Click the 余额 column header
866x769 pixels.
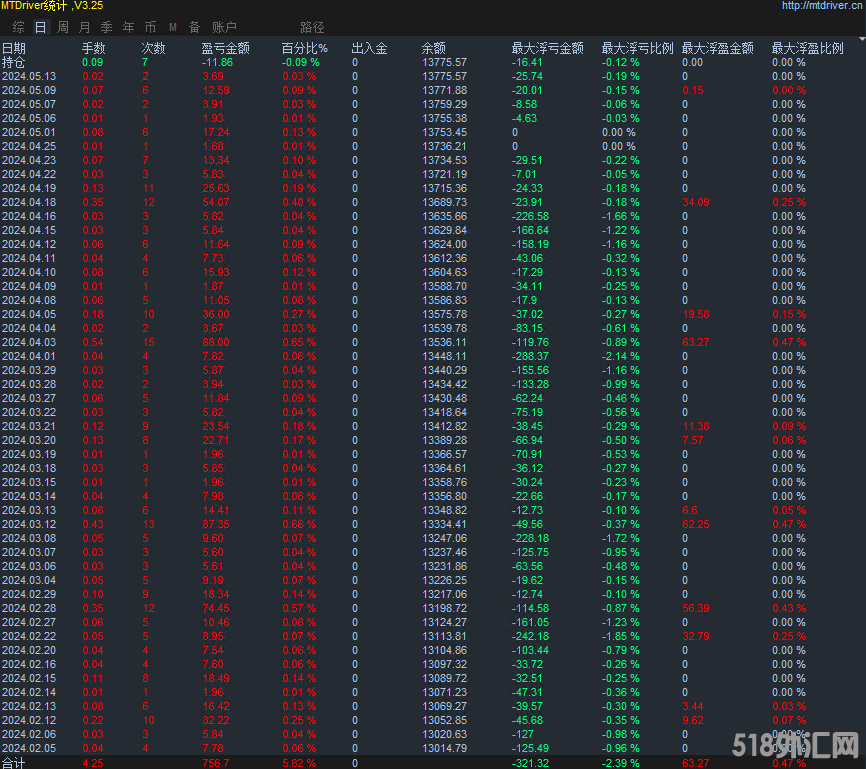pyautogui.click(x=434, y=48)
